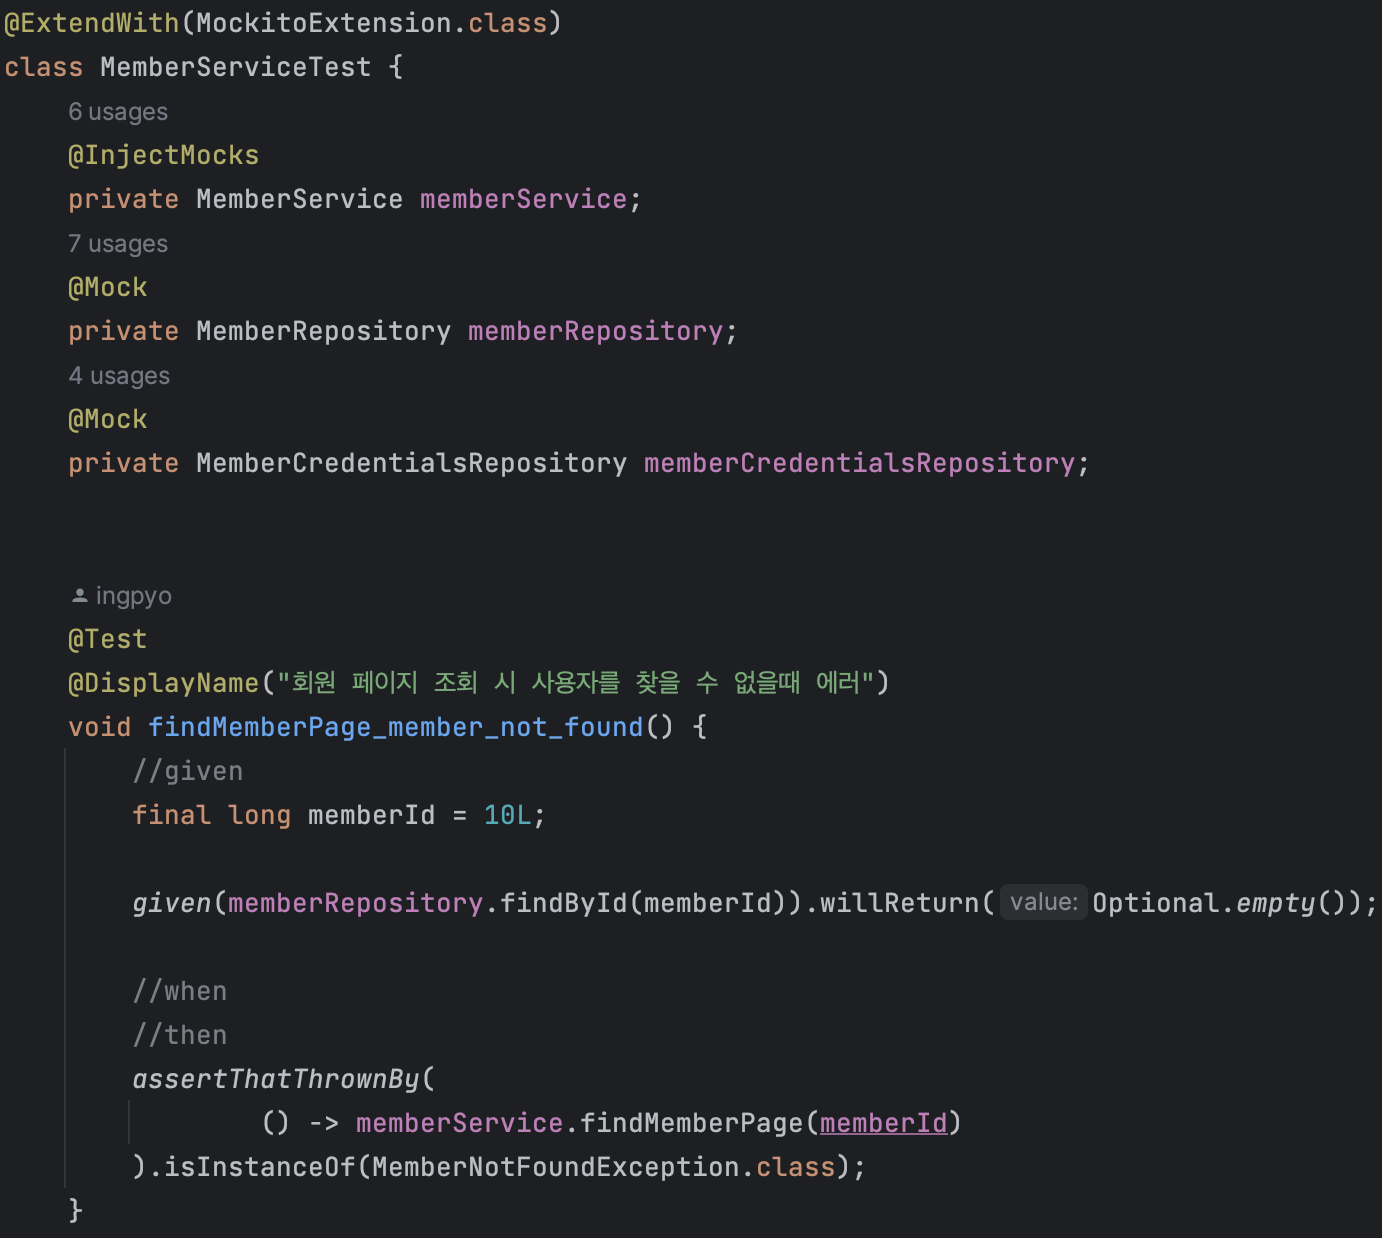
Task: Click the @Test annotation
Action: click(107, 639)
